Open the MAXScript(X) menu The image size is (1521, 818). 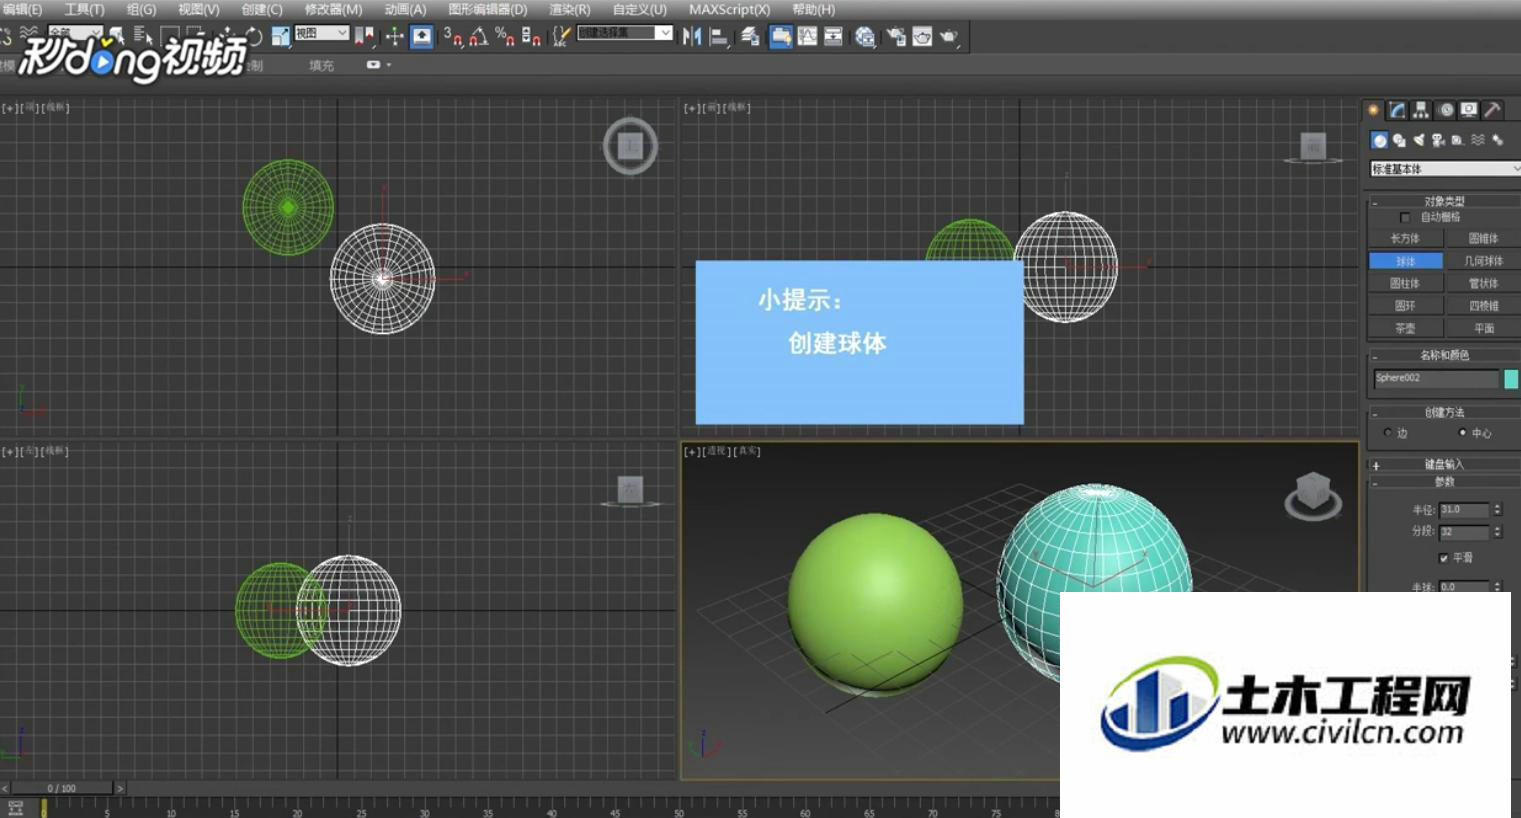tap(729, 9)
